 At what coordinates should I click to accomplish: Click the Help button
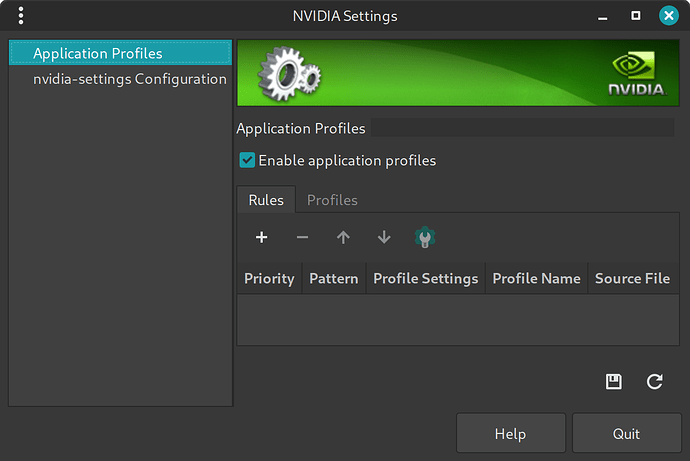coord(510,434)
